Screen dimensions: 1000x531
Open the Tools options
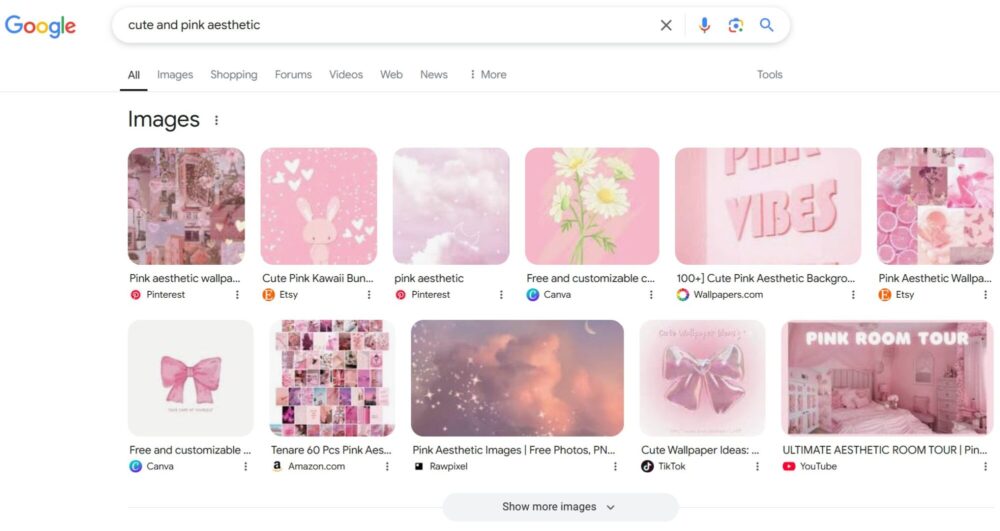(x=769, y=75)
